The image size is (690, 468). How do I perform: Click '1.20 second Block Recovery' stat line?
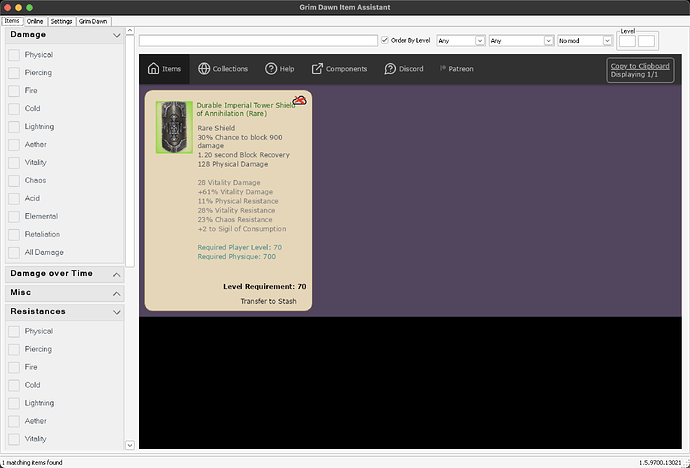point(243,155)
